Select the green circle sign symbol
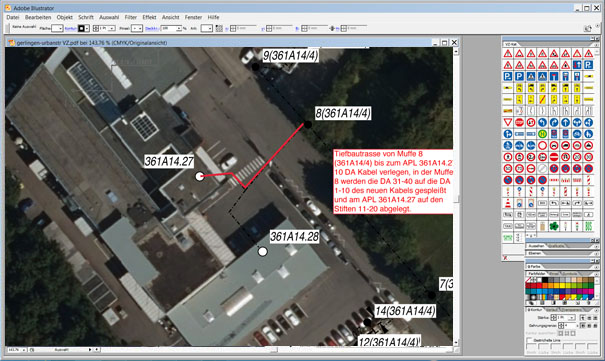This screenshot has height=361, width=605. [x=542, y=134]
